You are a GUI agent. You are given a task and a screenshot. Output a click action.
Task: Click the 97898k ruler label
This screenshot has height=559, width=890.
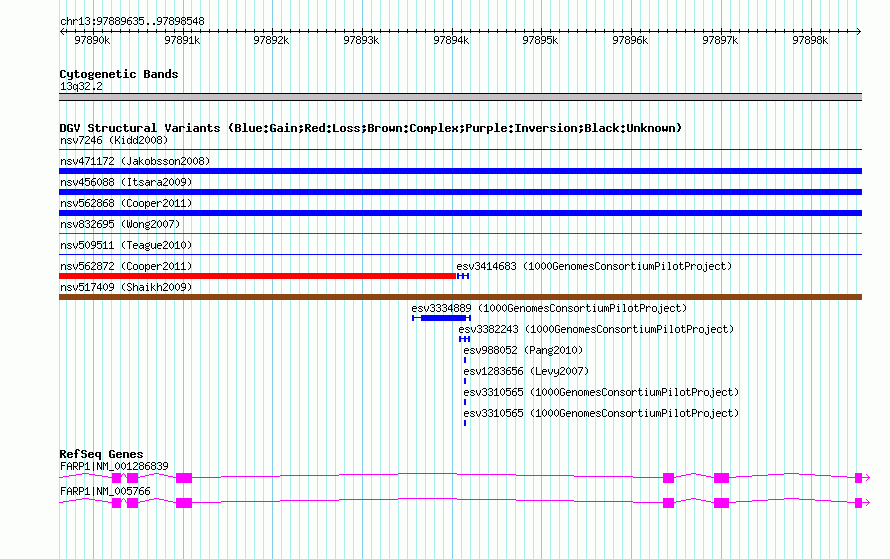click(x=810, y=40)
